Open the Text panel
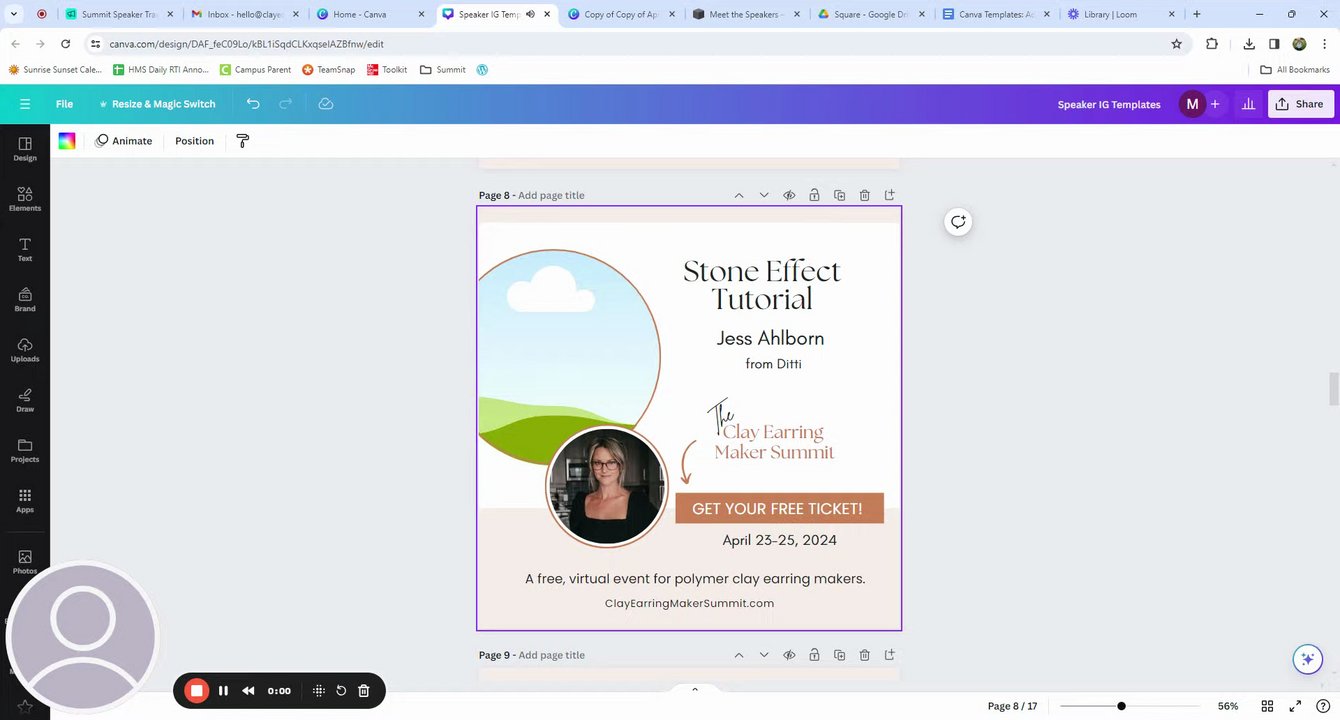 tap(25, 249)
